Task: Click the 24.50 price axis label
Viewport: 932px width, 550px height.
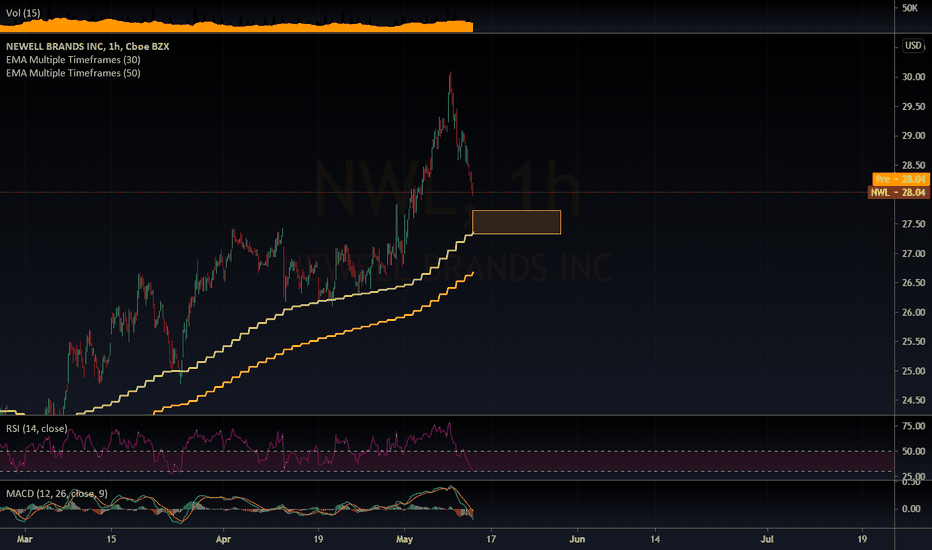Action: [913, 400]
